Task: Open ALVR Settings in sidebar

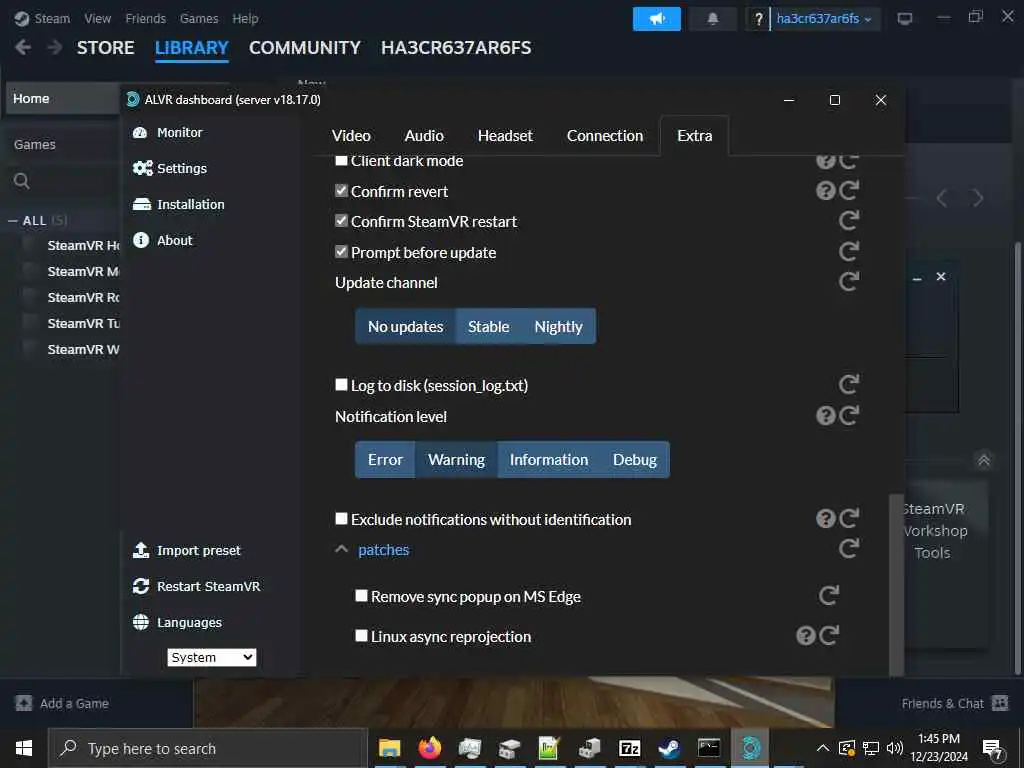Action: click(169, 168)
